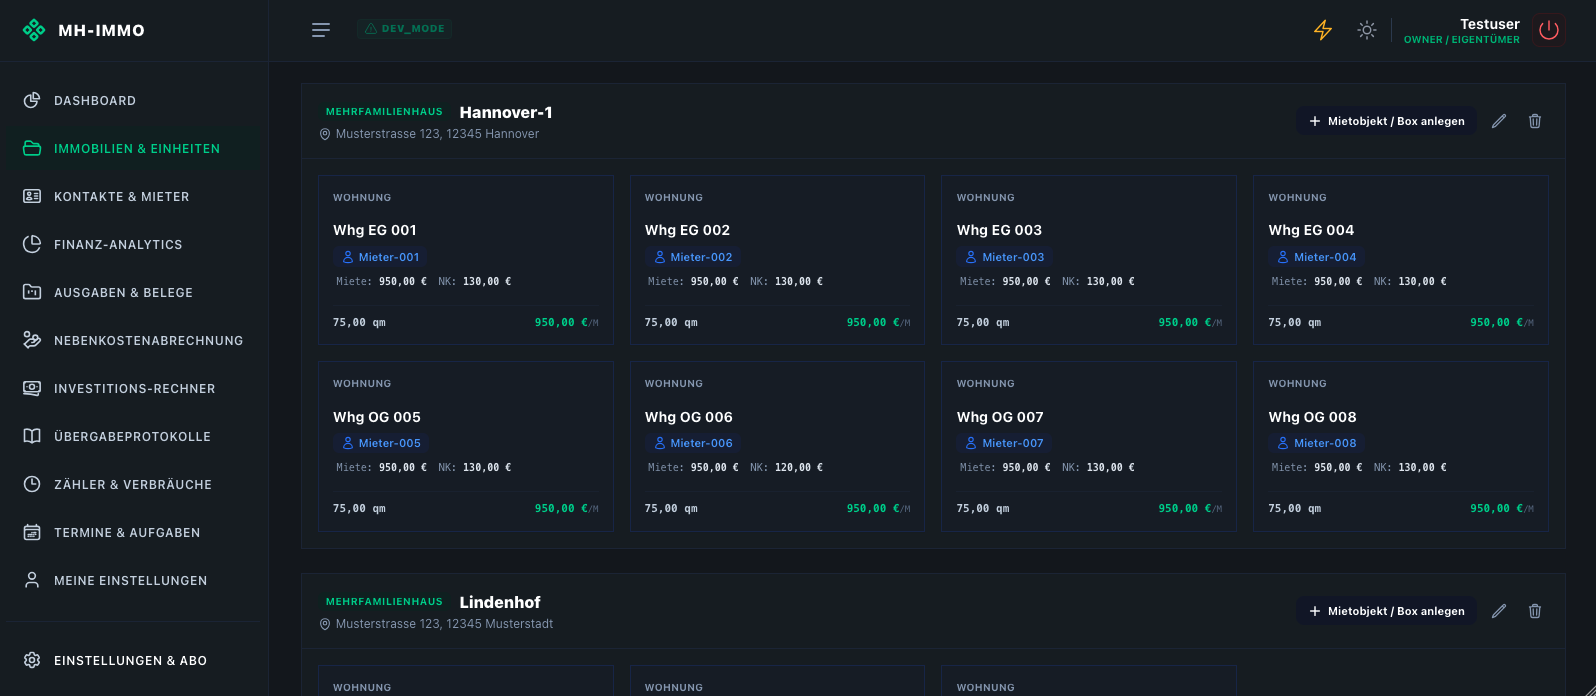The height and width of the screenshot is (696, 1596).
Task: Click the MH-IMMO logo icon
Action: [34, 30]
